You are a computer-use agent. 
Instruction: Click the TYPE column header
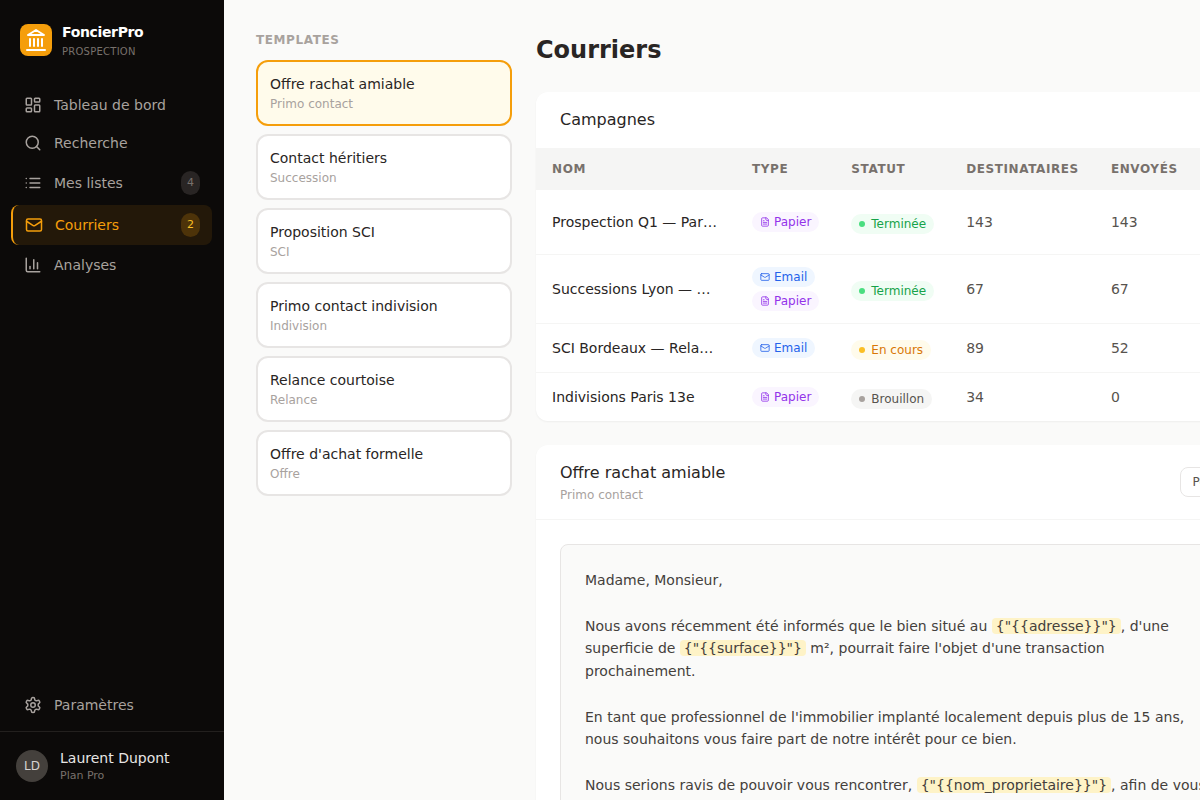[770, 169]
